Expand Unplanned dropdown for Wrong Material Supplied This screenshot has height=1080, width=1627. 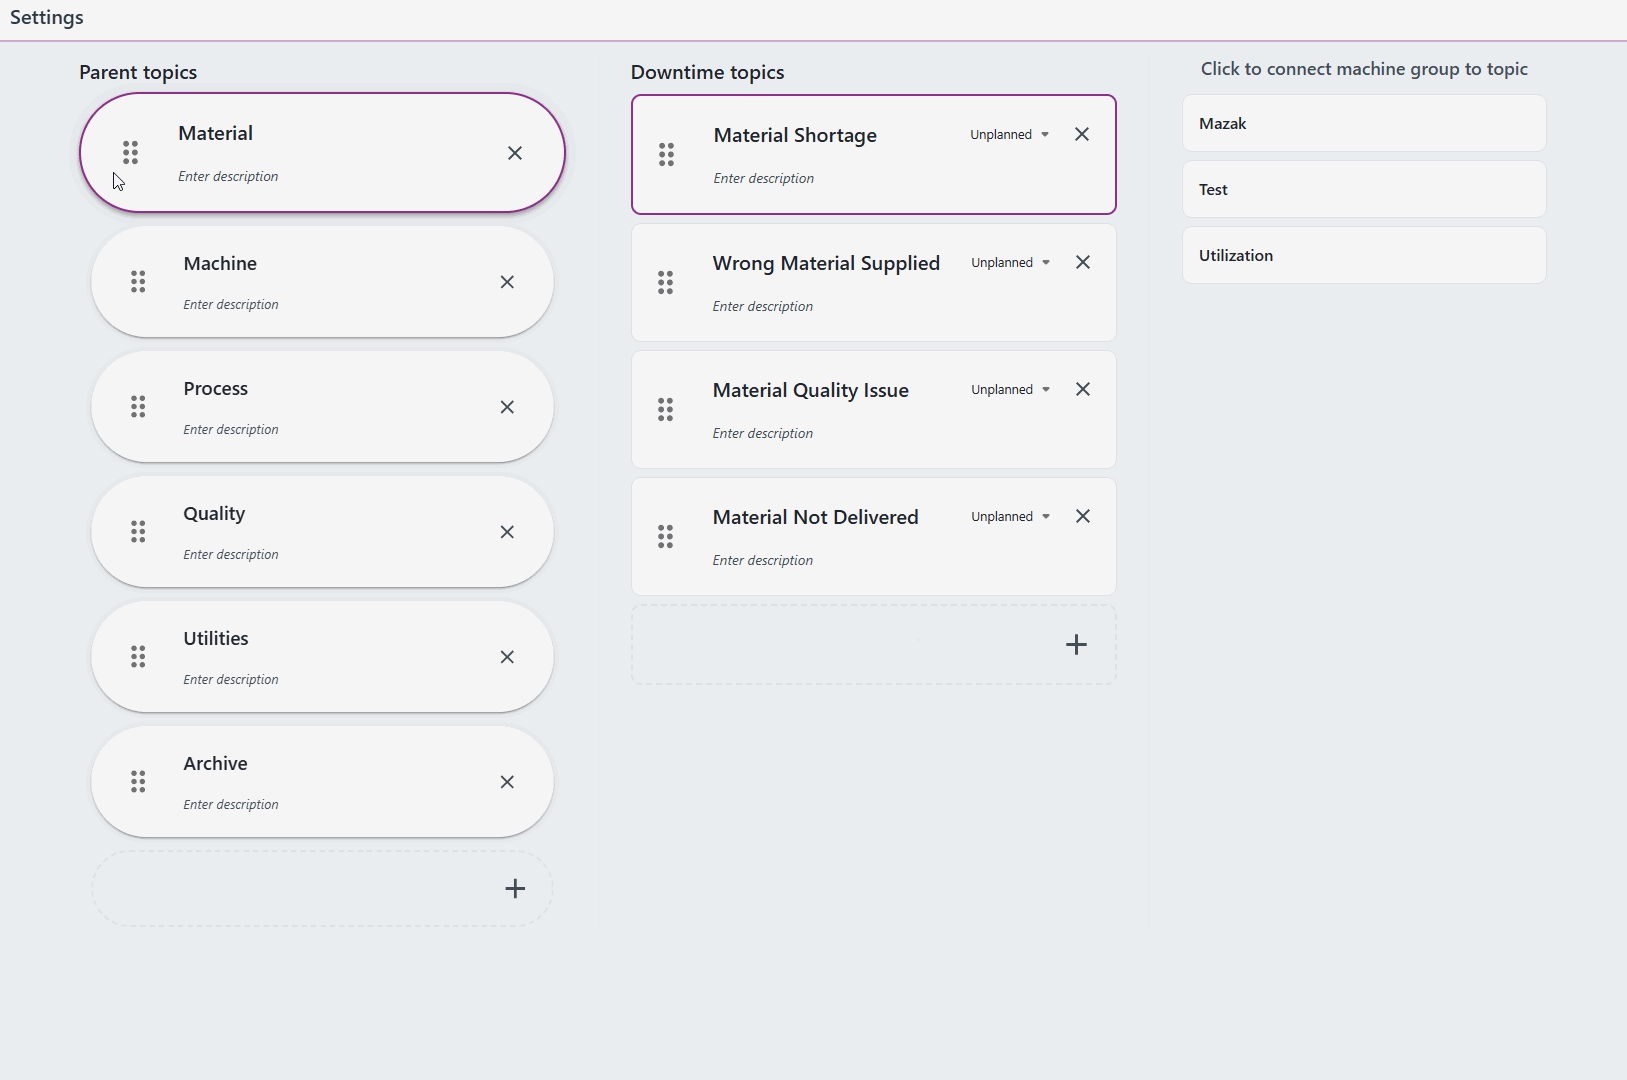[1010, 263]
